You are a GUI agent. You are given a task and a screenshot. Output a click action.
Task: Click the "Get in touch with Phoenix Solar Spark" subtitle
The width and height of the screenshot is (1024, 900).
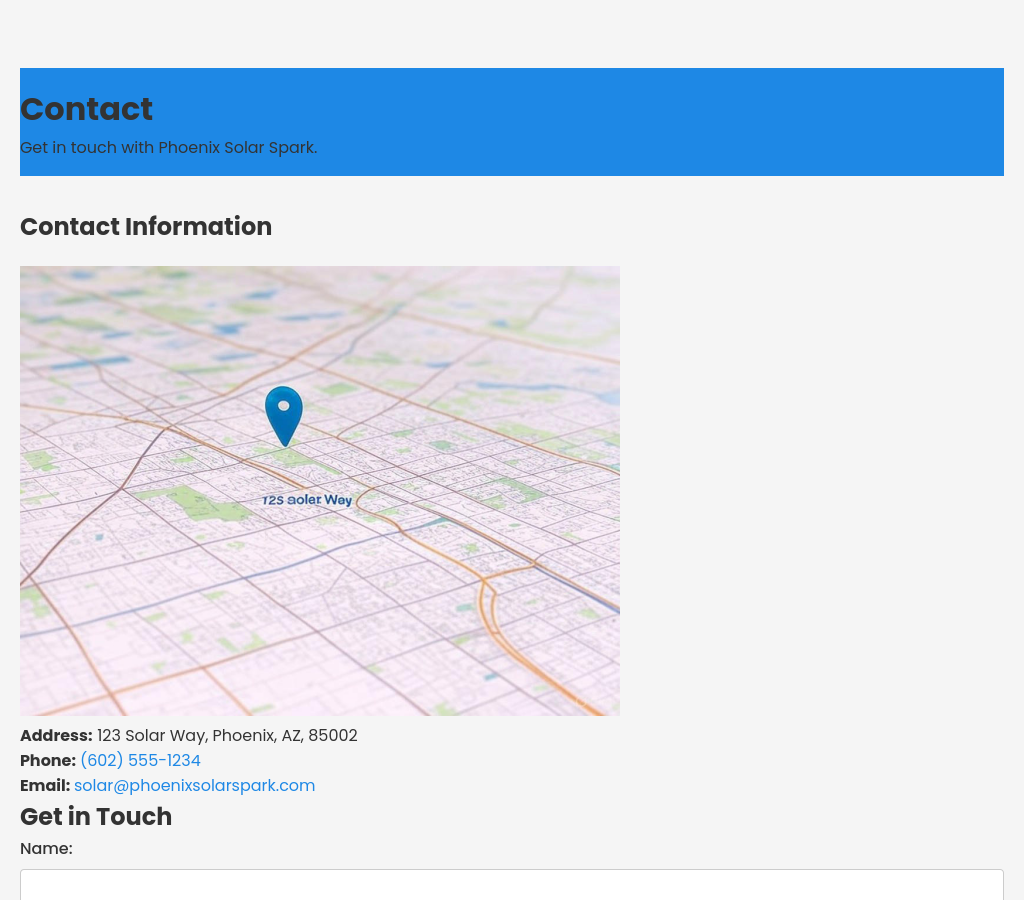pos(168,148)
